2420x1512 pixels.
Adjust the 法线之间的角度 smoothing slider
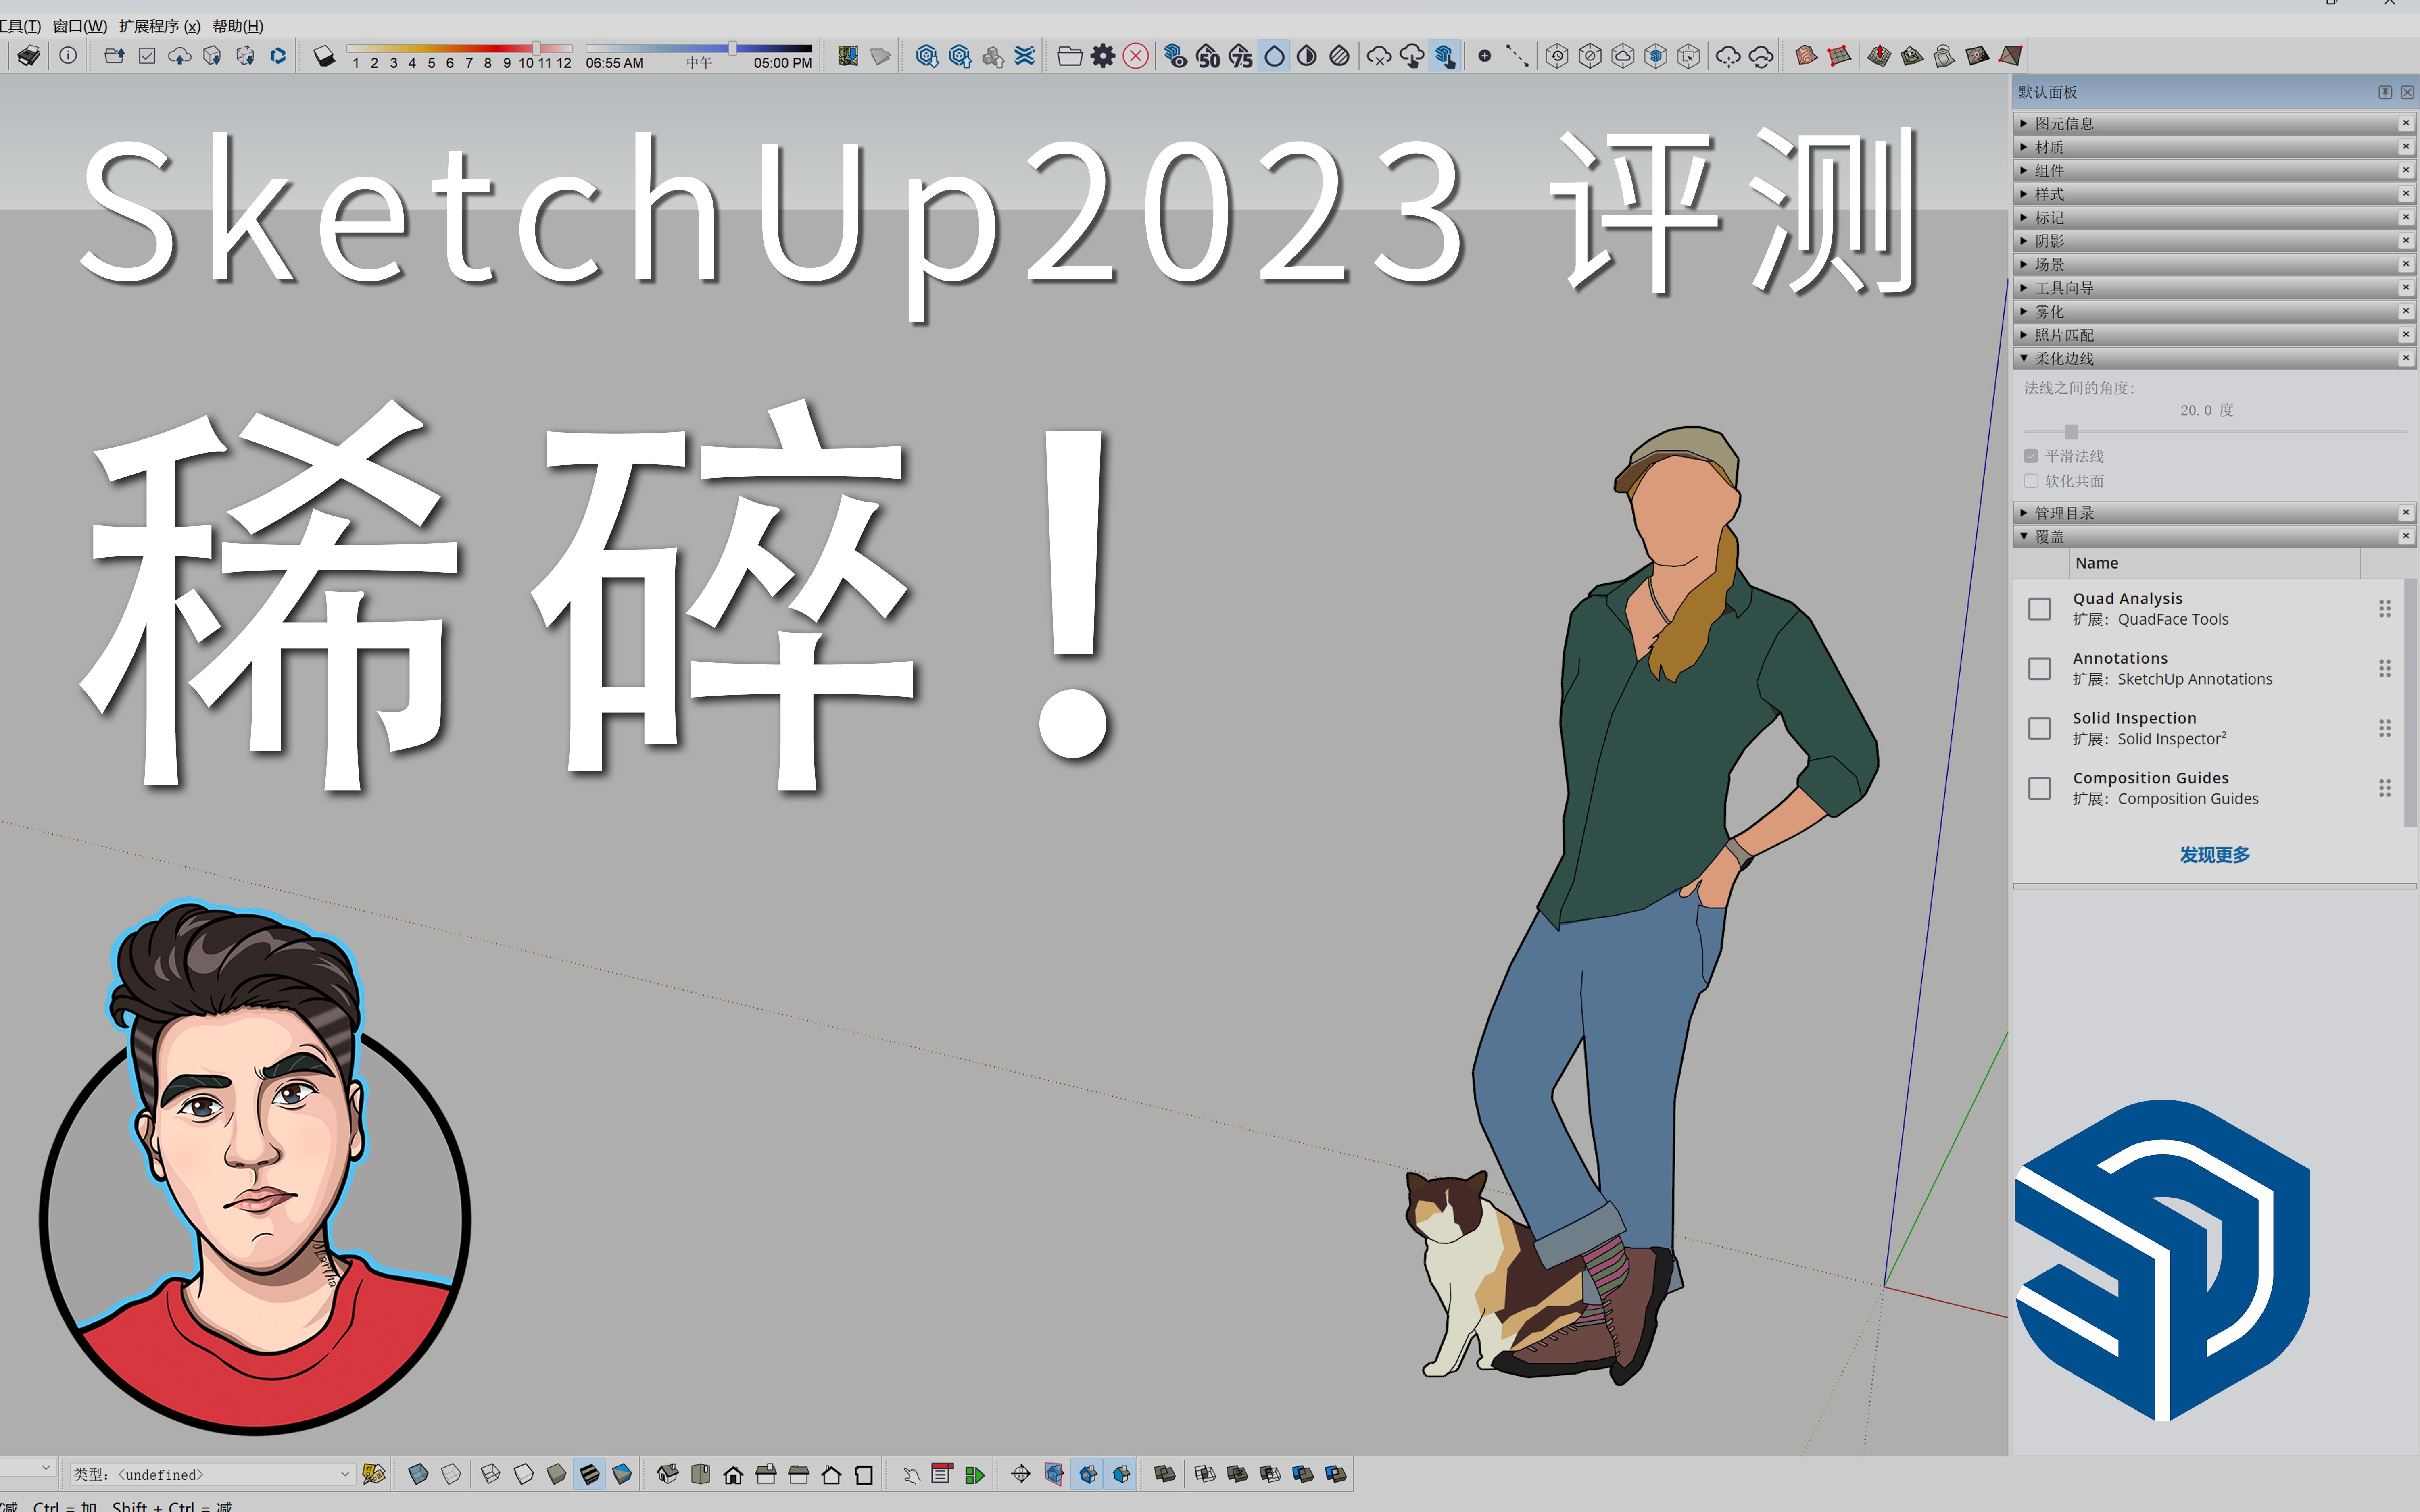click(2071, 432)
